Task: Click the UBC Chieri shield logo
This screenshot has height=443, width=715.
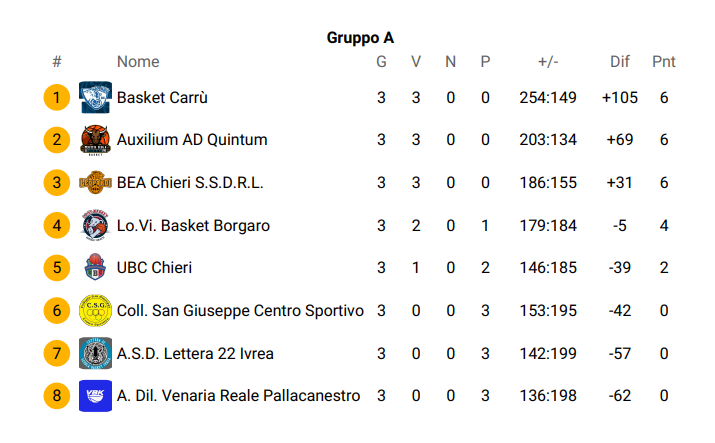Action: (x=95, y=267)
